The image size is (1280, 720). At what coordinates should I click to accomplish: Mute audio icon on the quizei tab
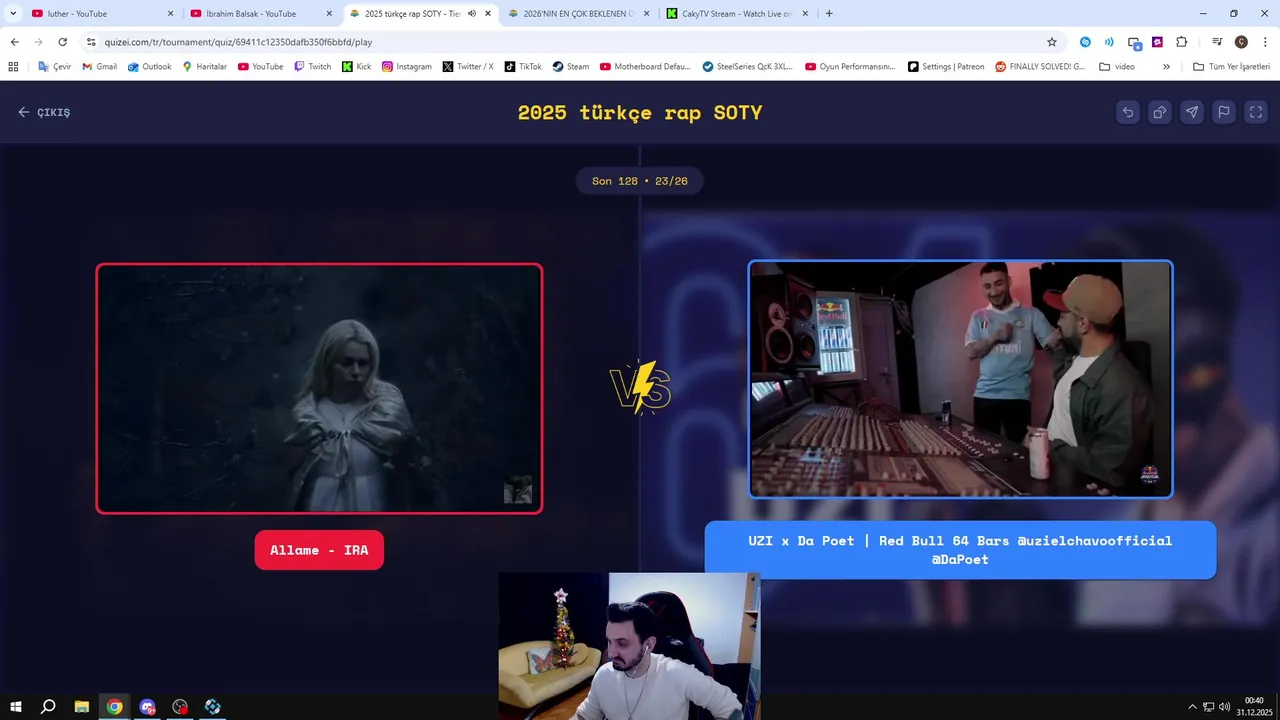coord(471,14)
